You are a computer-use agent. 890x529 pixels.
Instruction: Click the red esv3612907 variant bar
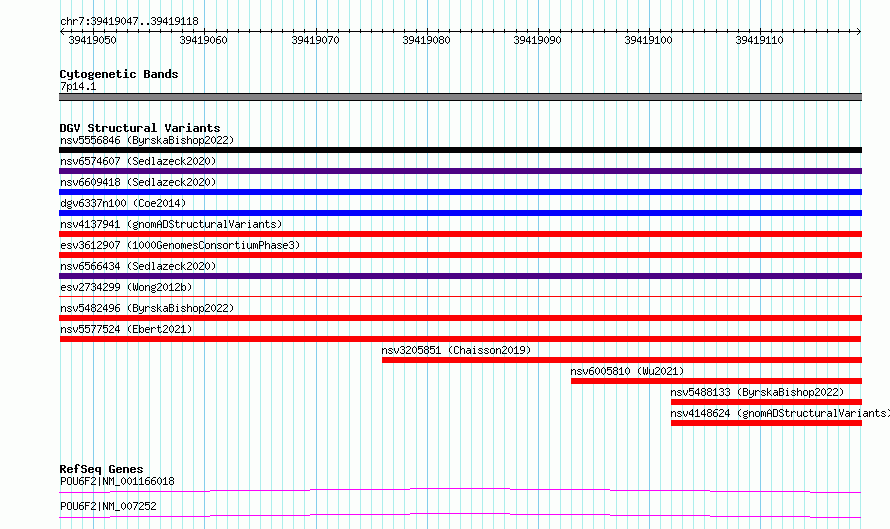point(460,255)
